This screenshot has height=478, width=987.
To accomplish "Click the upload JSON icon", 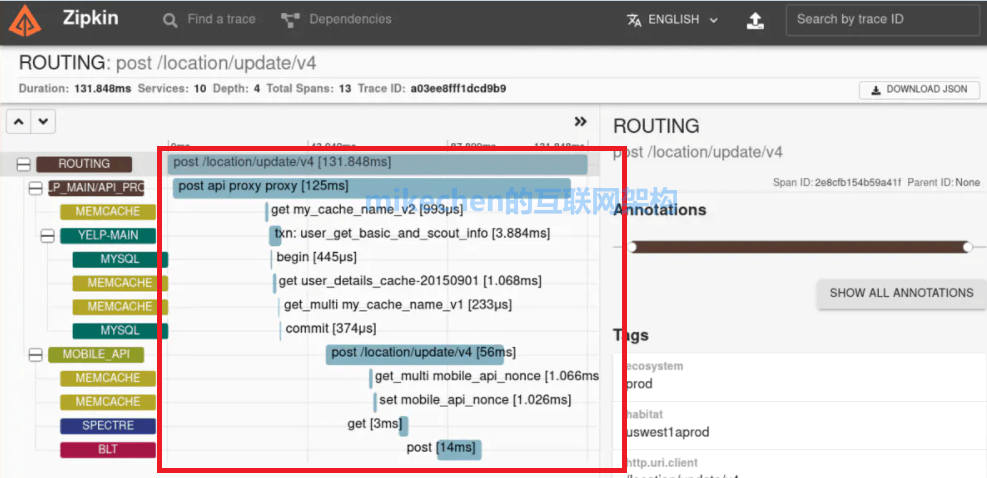I will 755,21.
